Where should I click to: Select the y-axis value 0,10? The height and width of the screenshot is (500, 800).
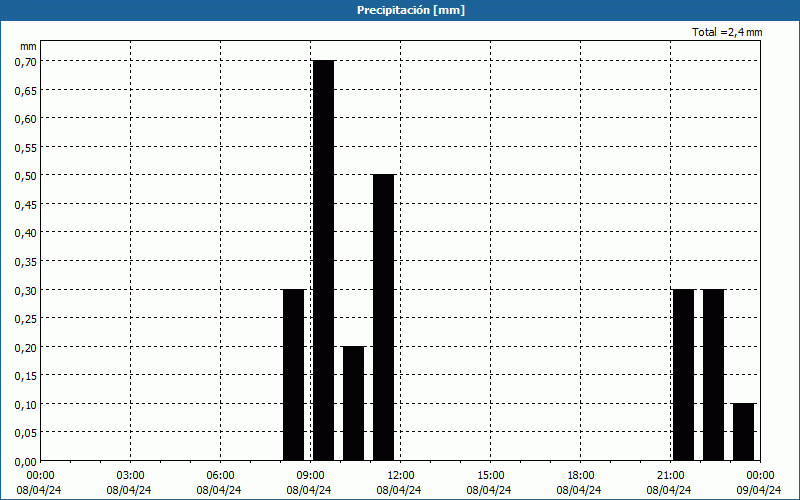26,405
